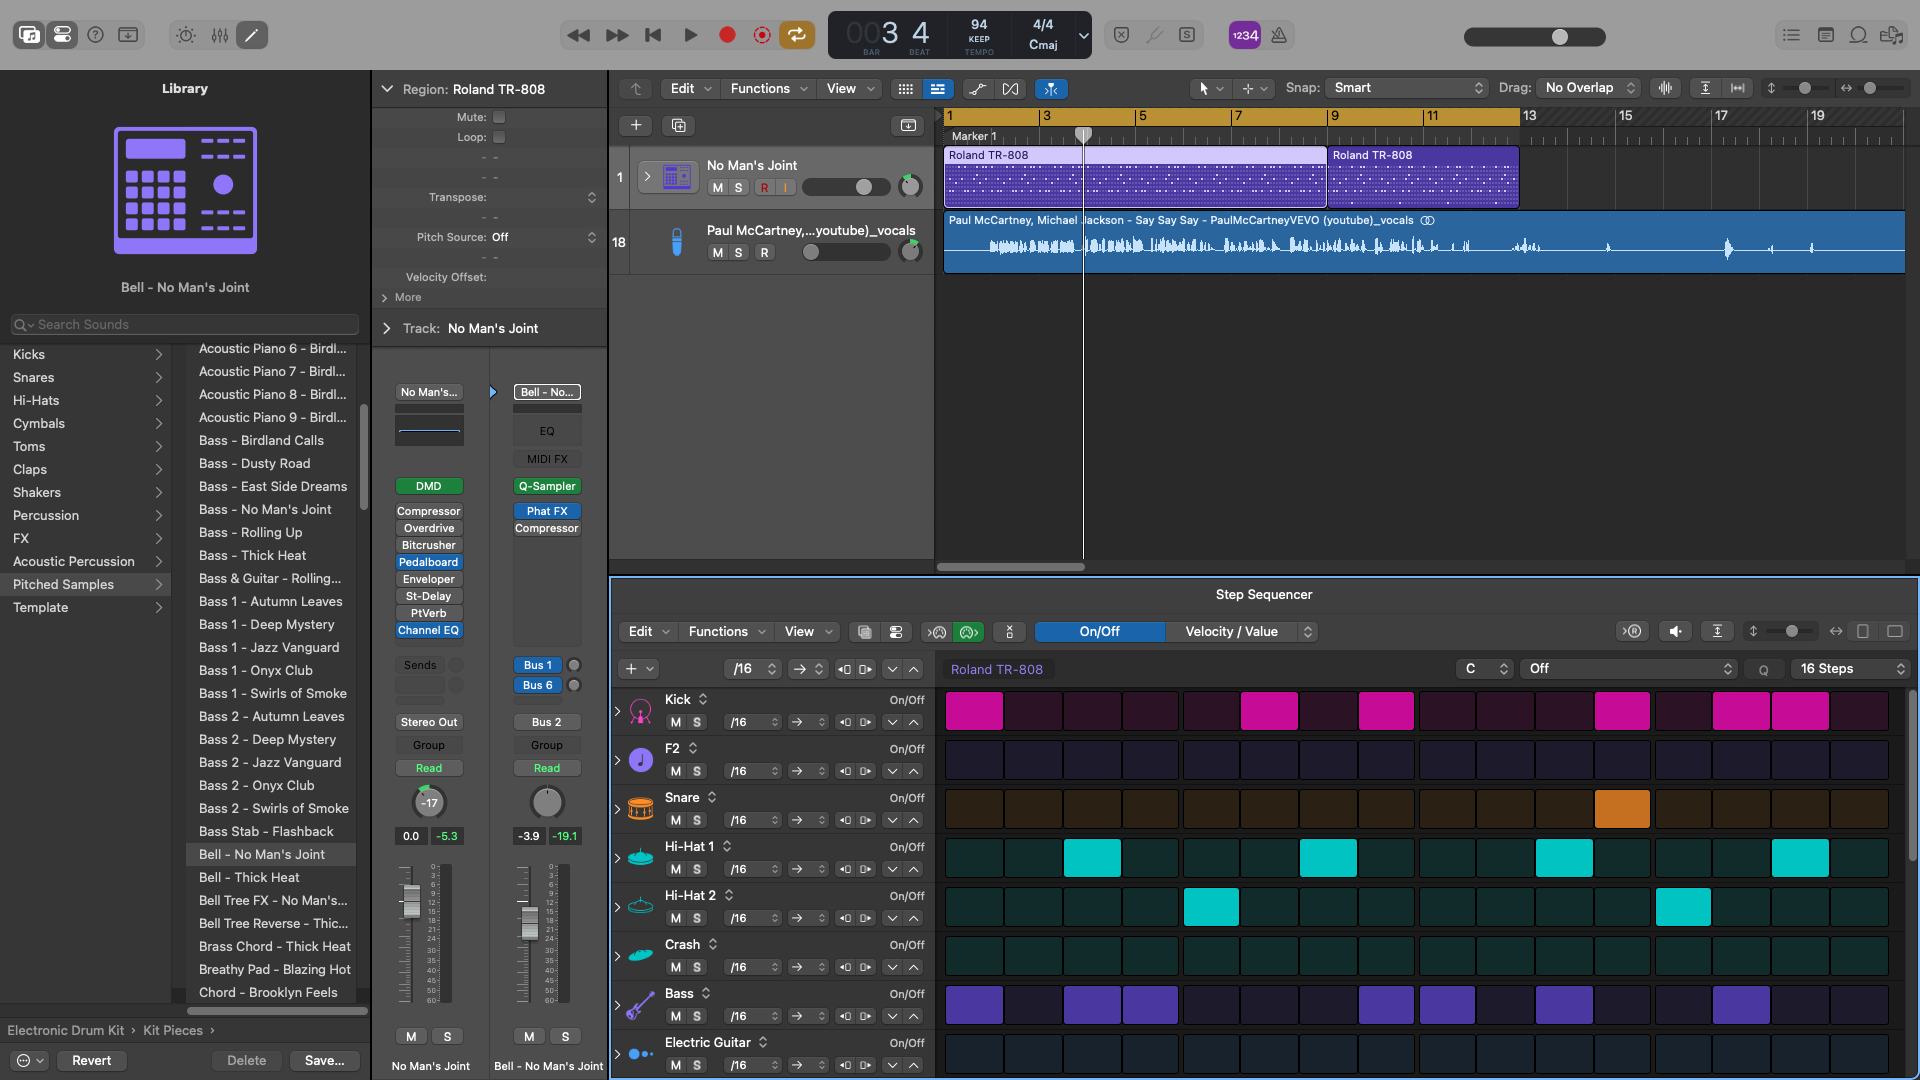Screen dimensions: 1920x1080
Task: Open the Snap Smart dropdown
Action: pos(1408,88)
